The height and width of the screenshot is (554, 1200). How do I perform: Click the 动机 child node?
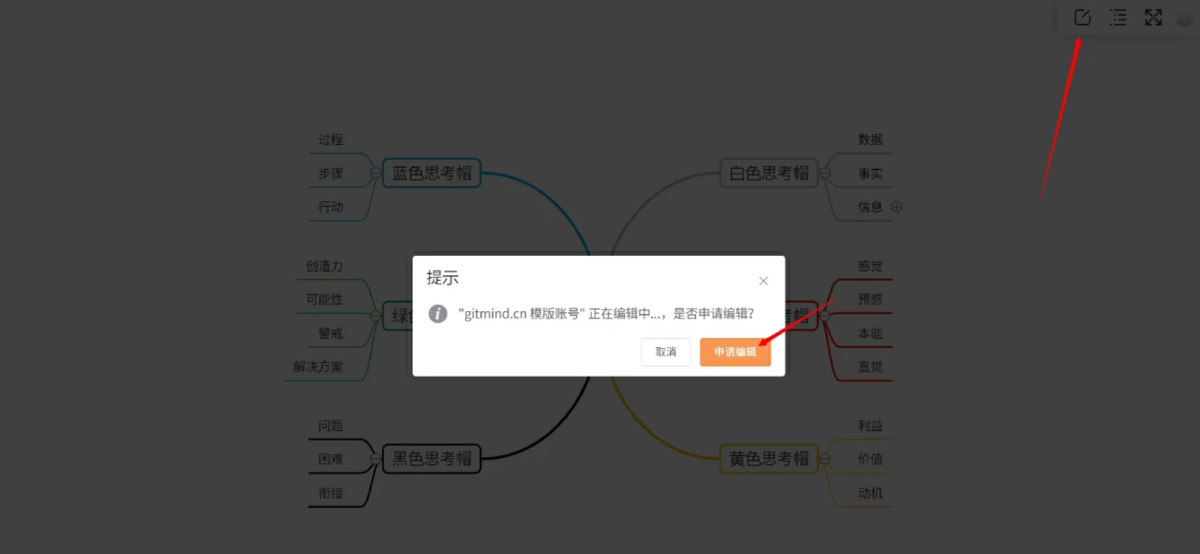coord(870,493)
